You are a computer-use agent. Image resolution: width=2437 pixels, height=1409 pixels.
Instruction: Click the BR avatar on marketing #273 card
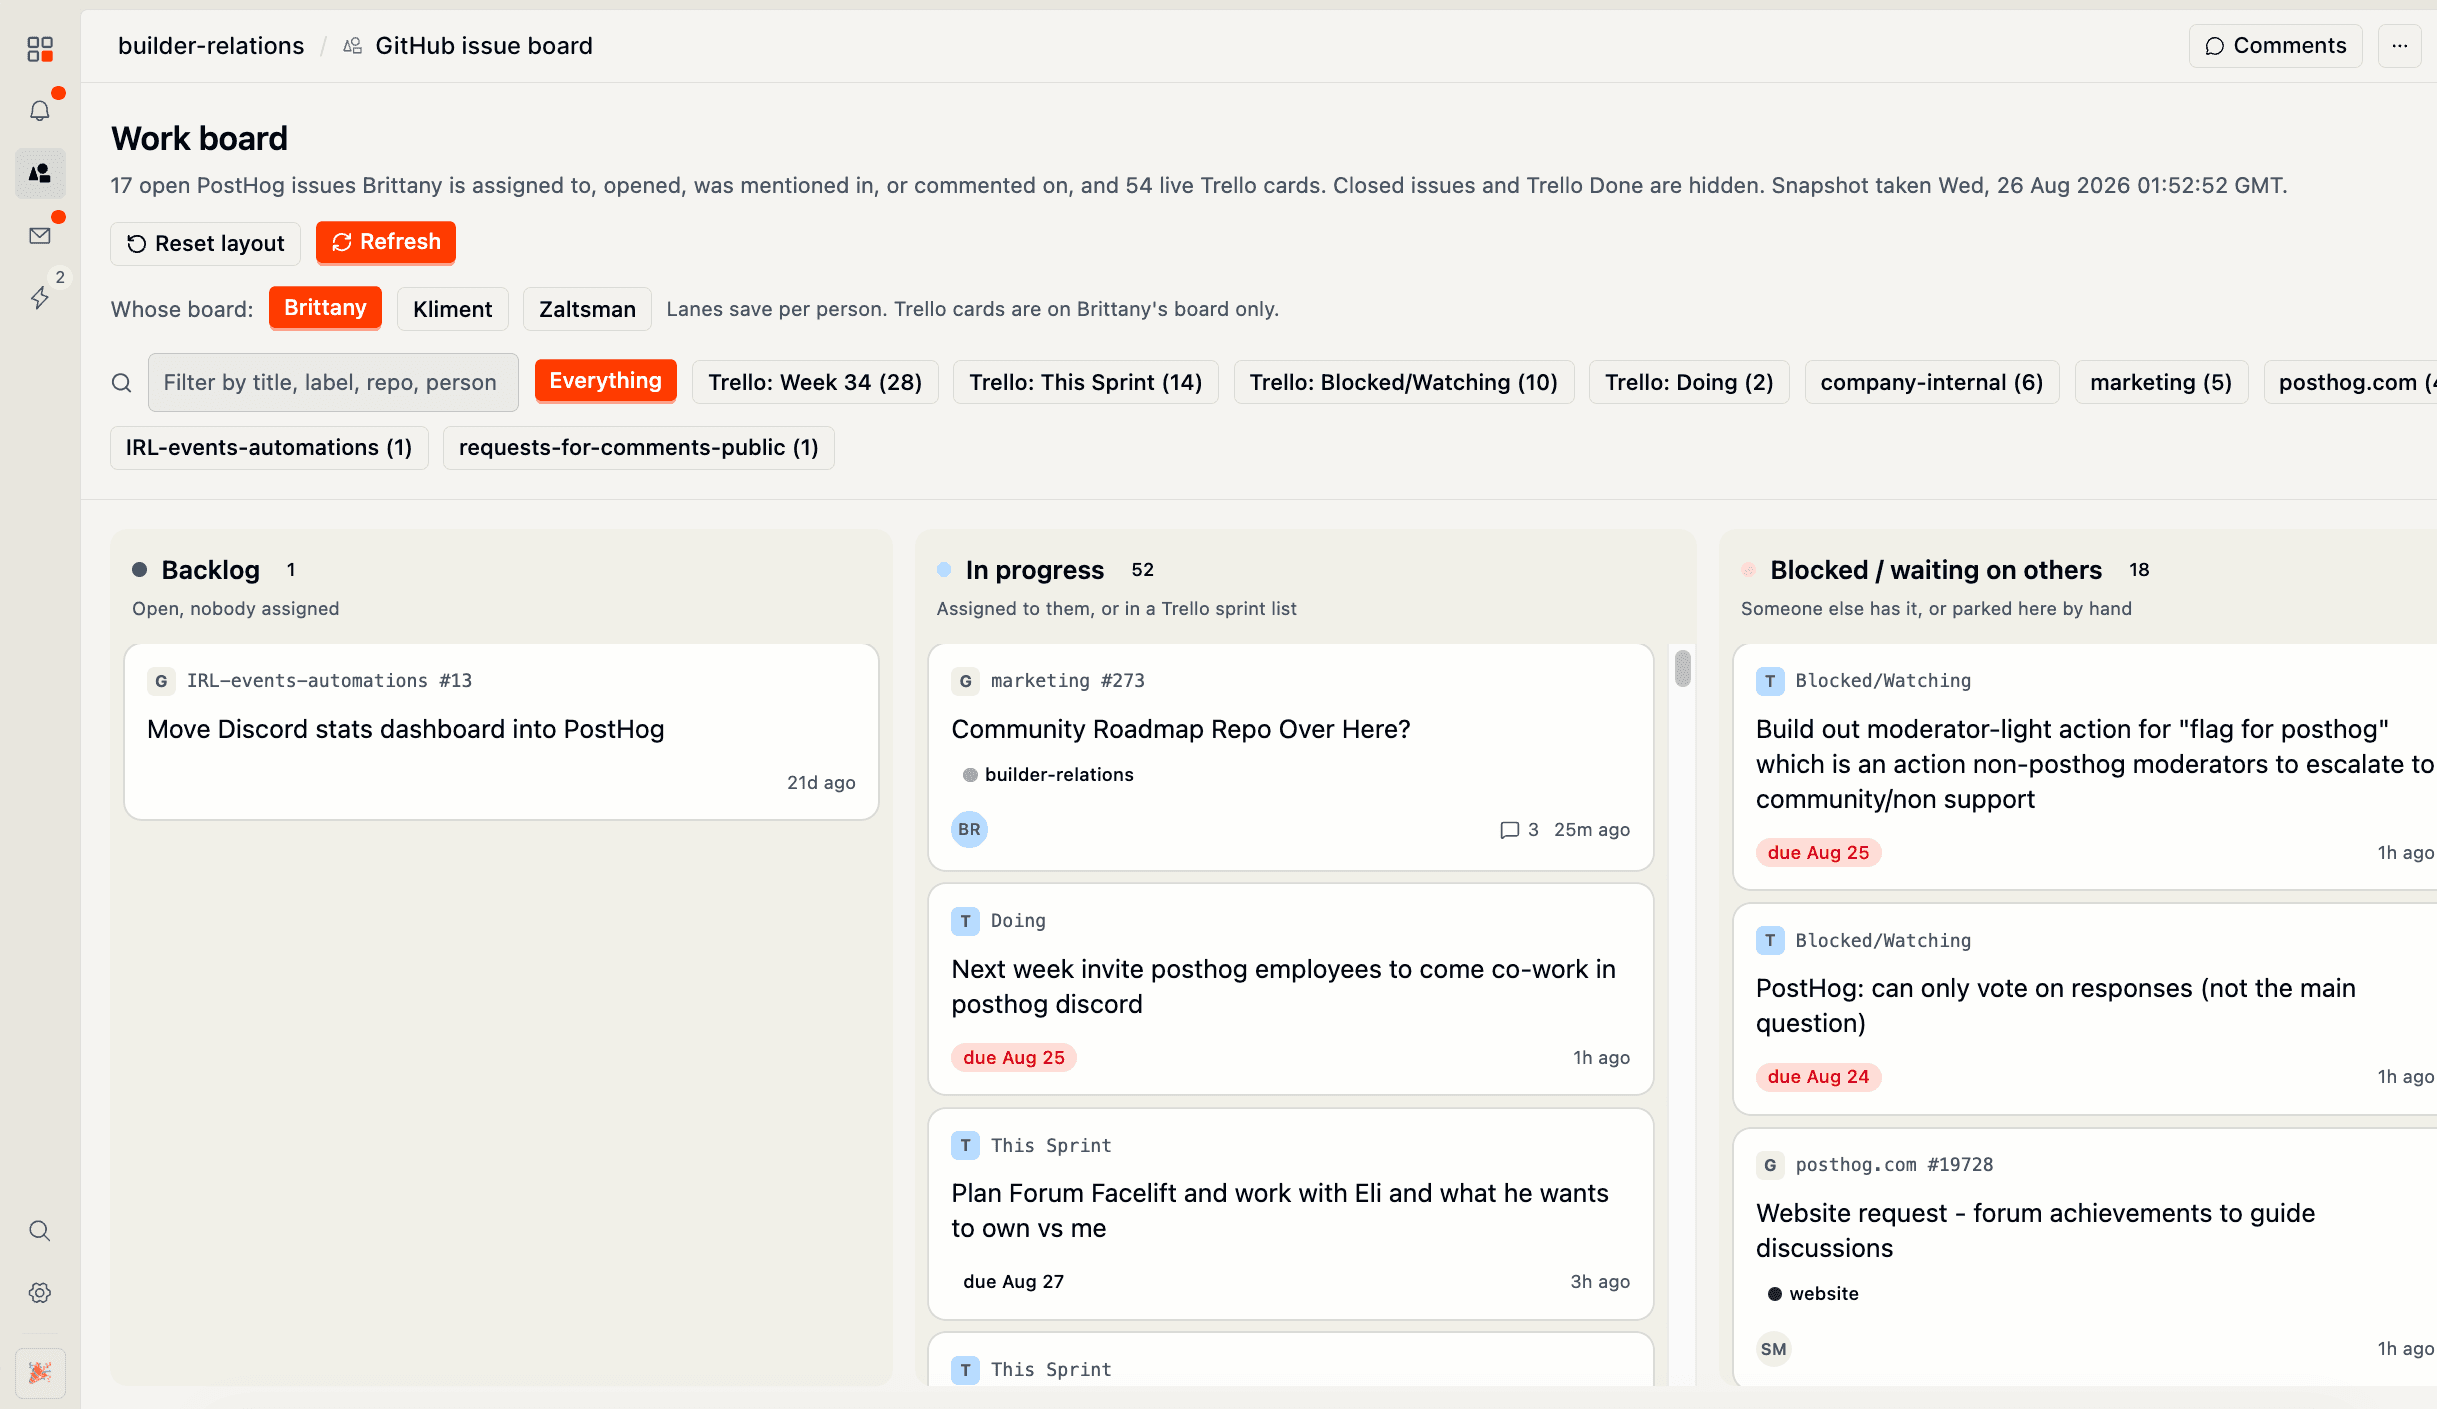(x=969, y=829)
